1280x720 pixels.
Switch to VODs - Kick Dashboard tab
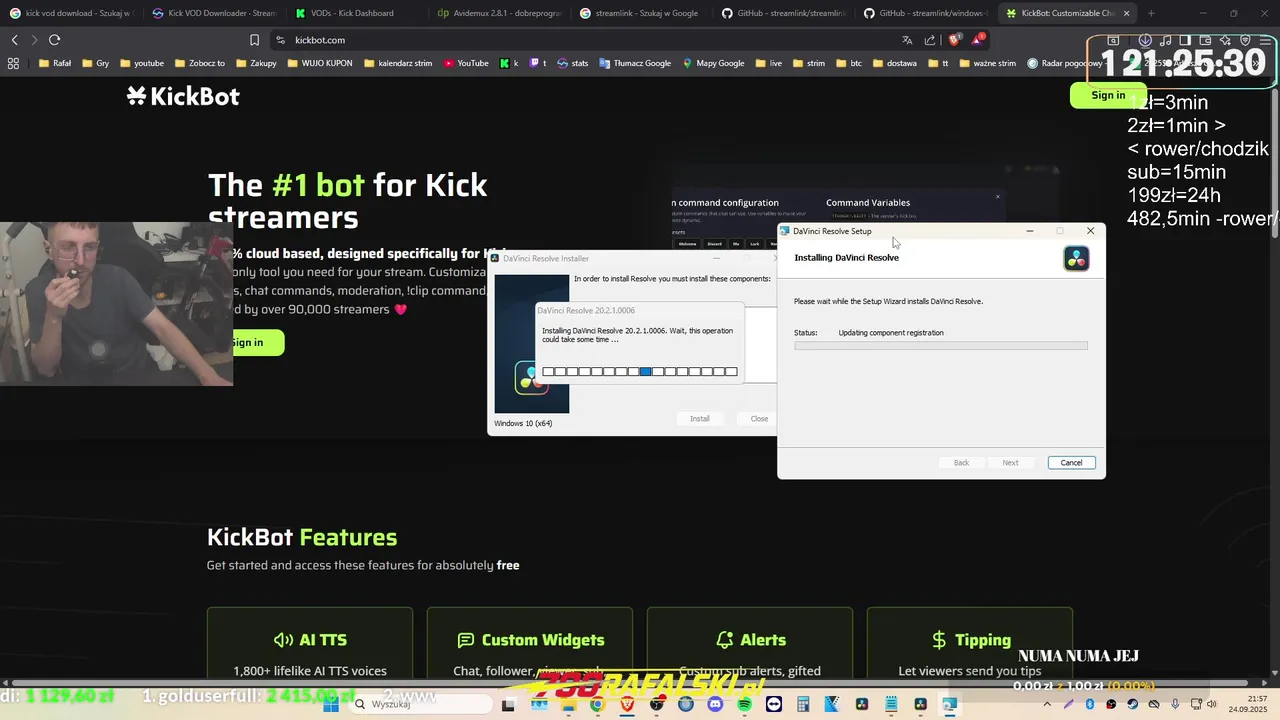[x=357, y=13]
